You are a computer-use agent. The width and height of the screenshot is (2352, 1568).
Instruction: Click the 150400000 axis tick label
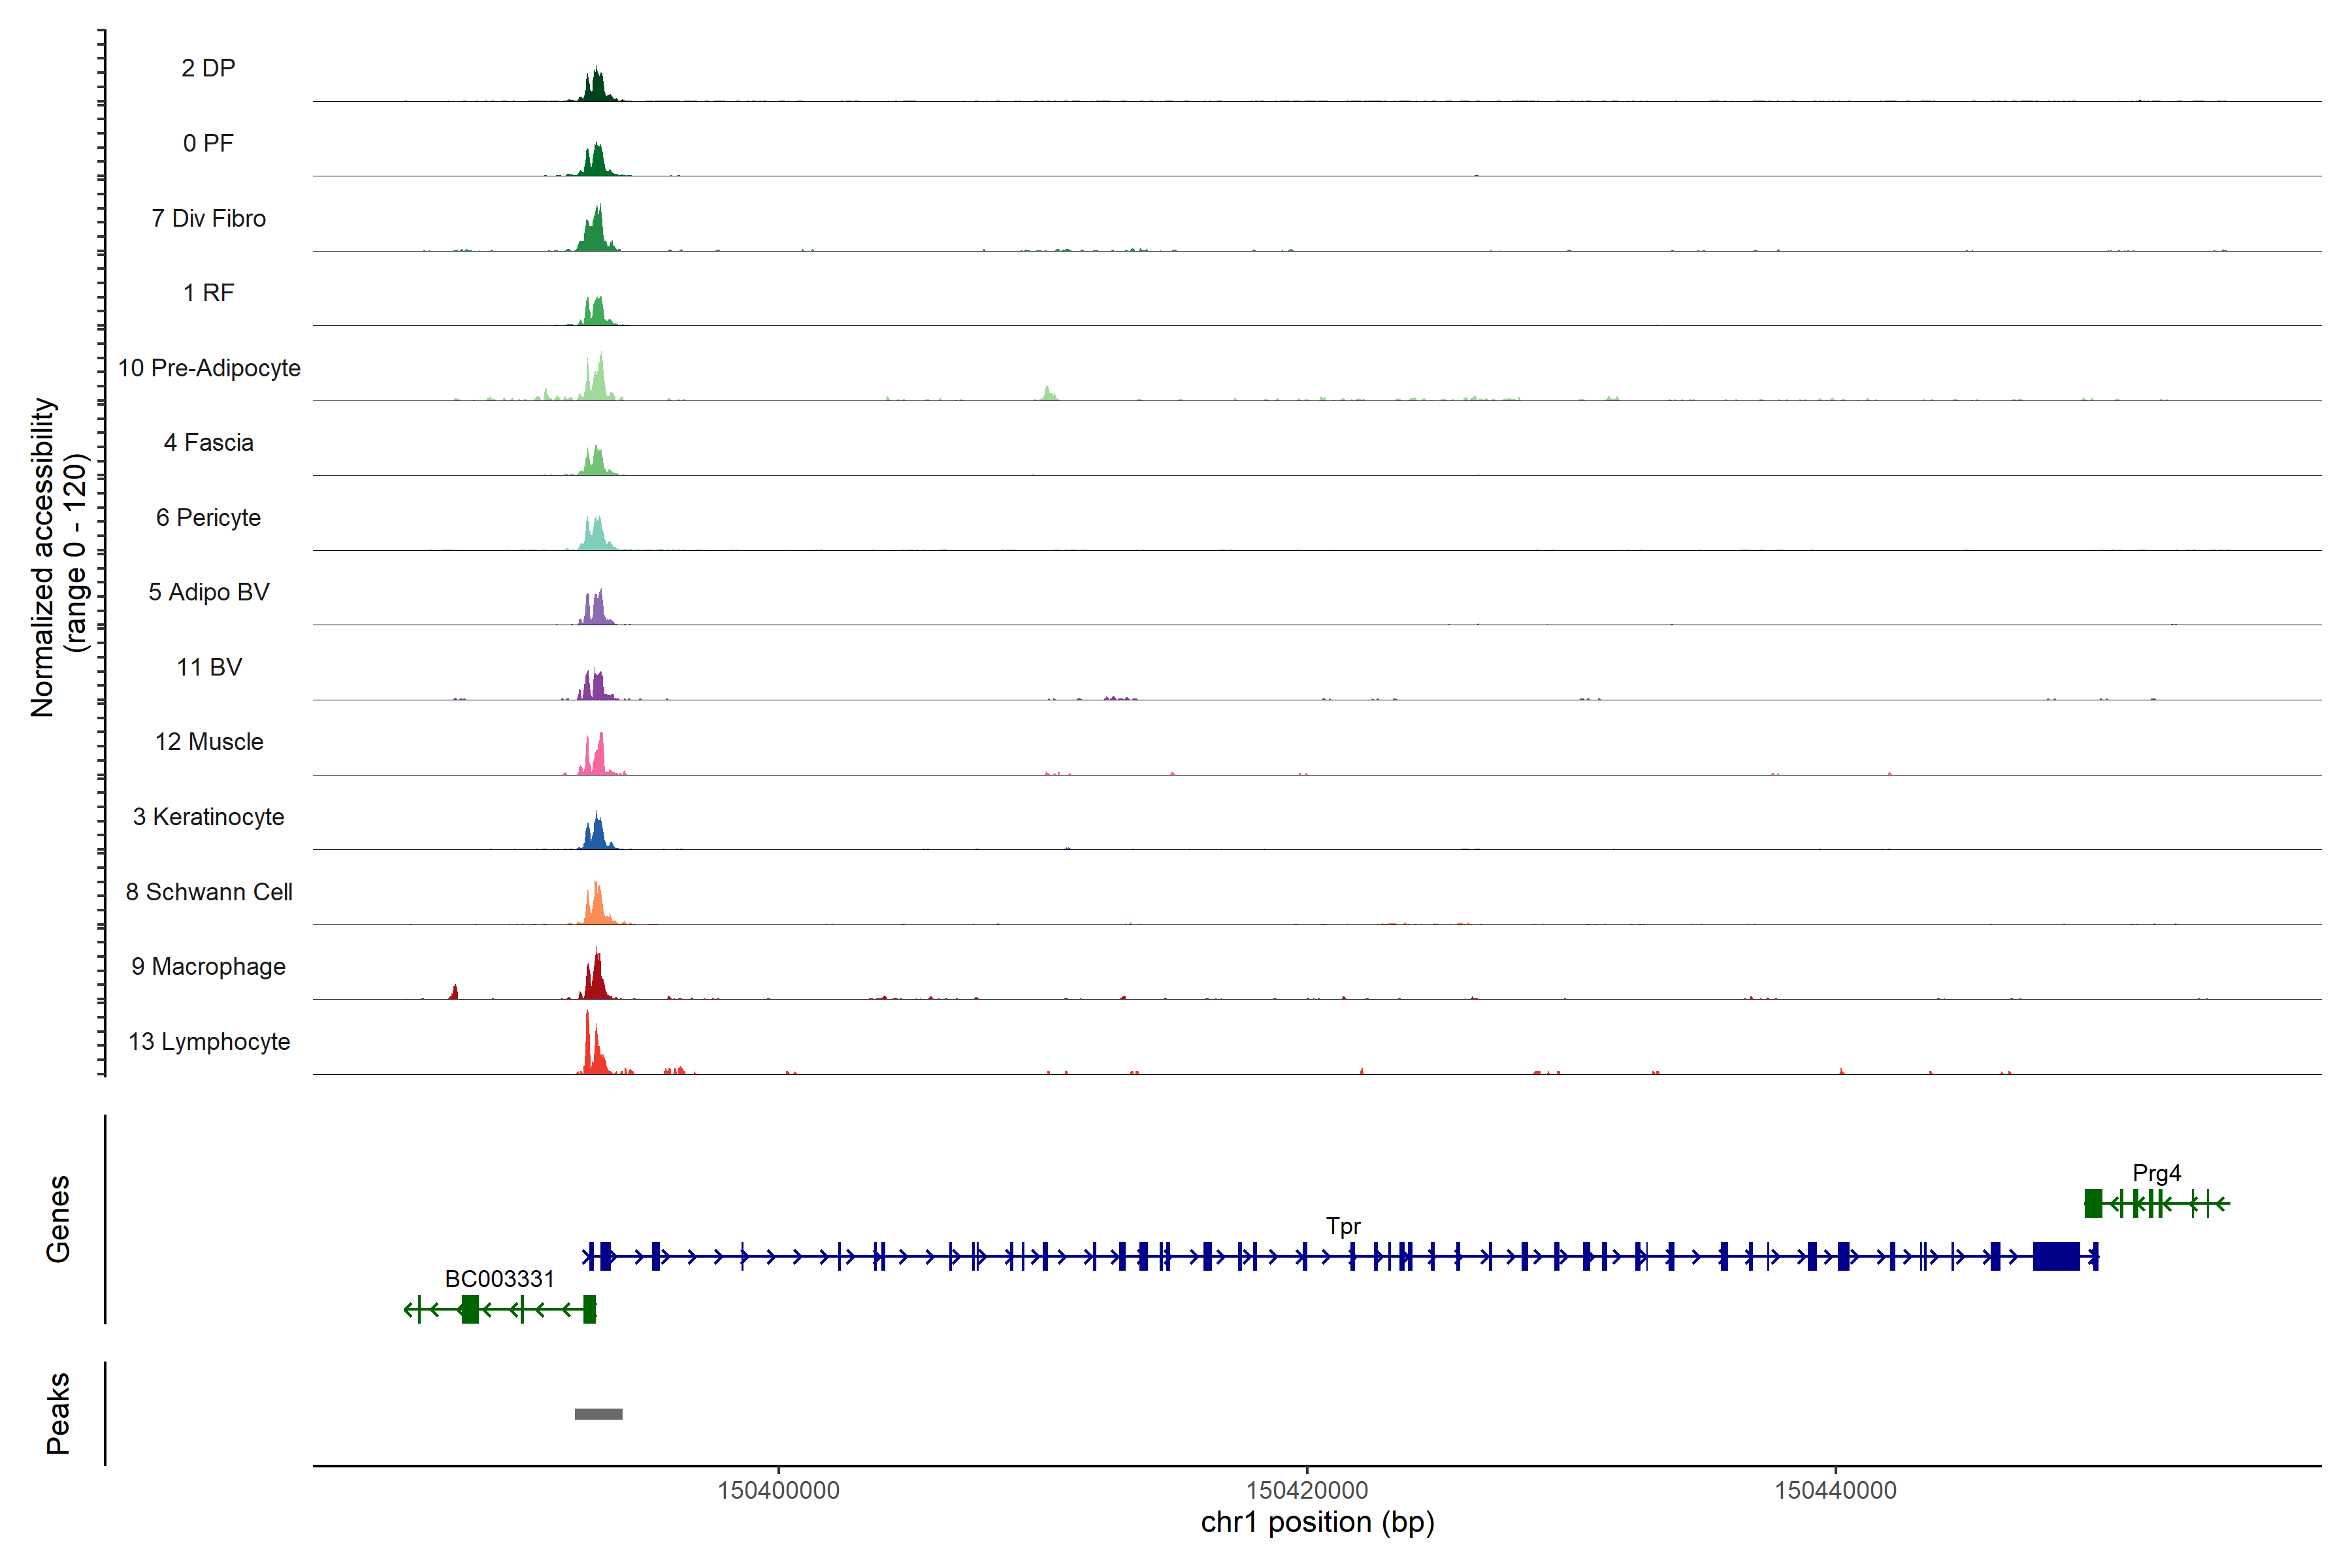click(778, 1490)
